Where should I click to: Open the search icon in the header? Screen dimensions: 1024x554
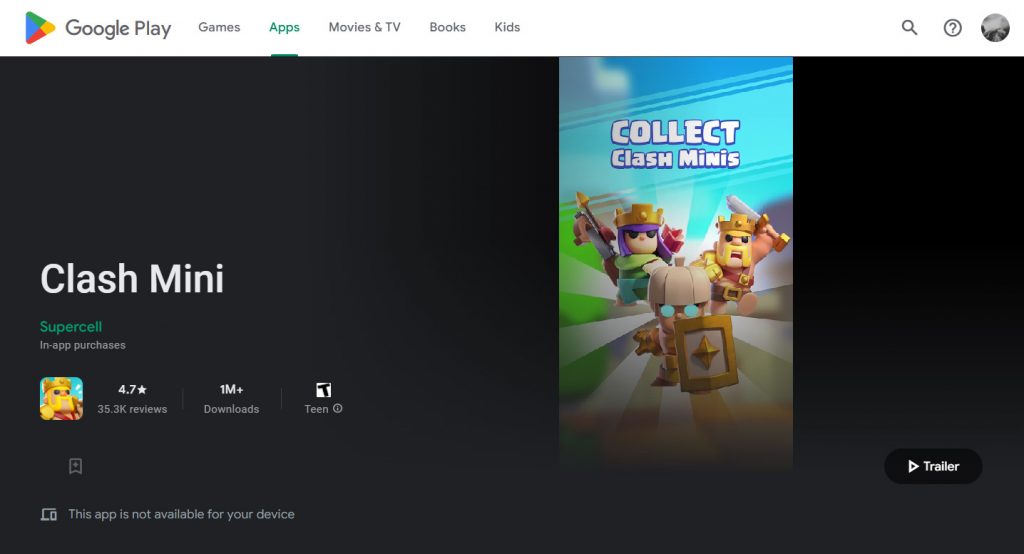point(909,28)
